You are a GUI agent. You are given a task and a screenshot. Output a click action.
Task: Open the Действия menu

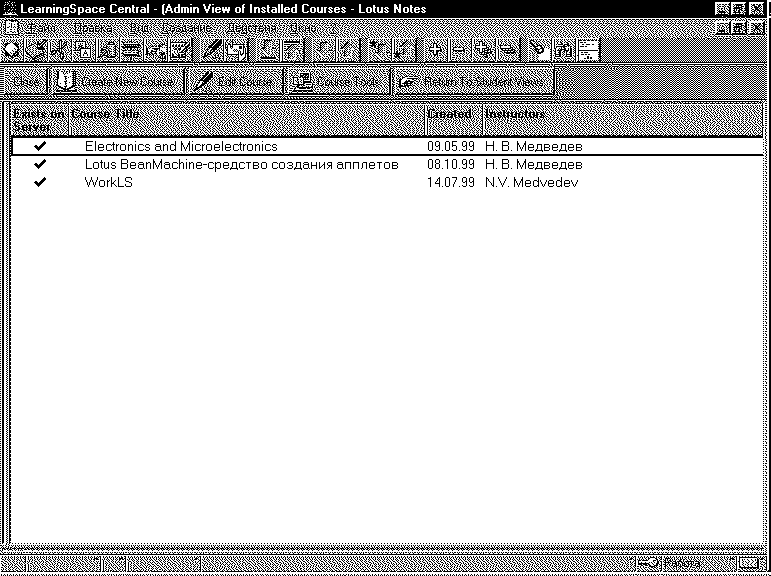pos(251,28)
